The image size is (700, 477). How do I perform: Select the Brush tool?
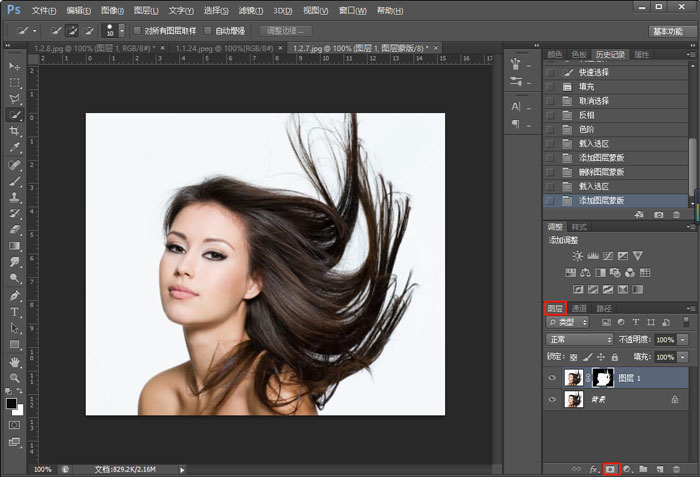pyautogui.click(x=14, y=181)
